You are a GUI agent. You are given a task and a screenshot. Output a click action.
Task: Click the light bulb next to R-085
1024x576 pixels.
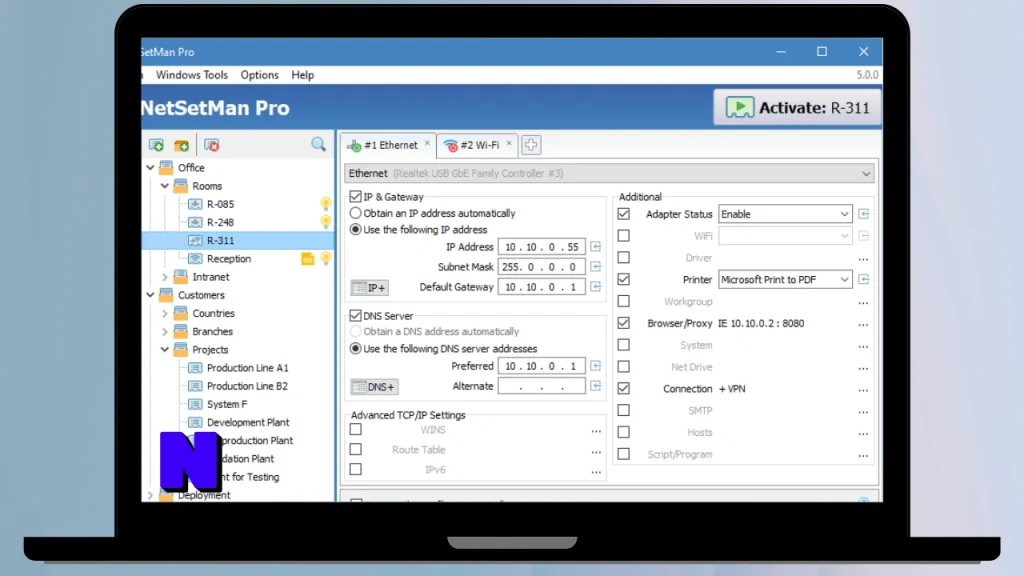point(325,204)
